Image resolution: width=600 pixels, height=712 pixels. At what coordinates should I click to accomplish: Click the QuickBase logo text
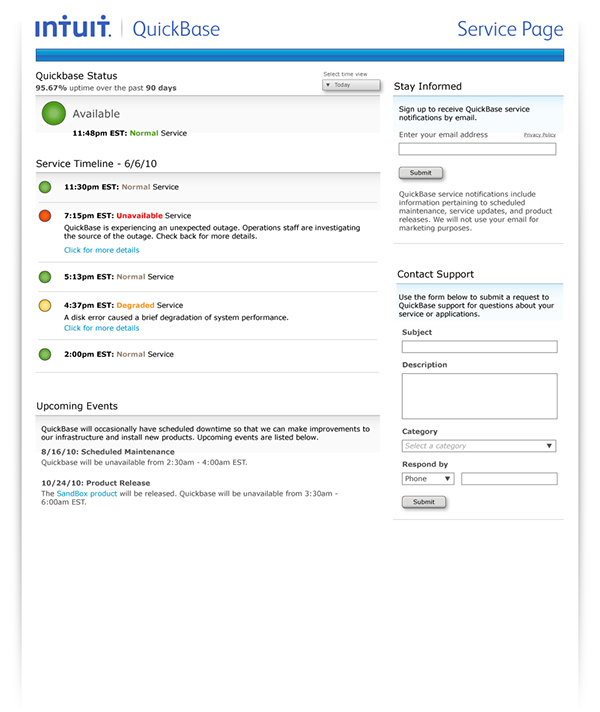176,30
